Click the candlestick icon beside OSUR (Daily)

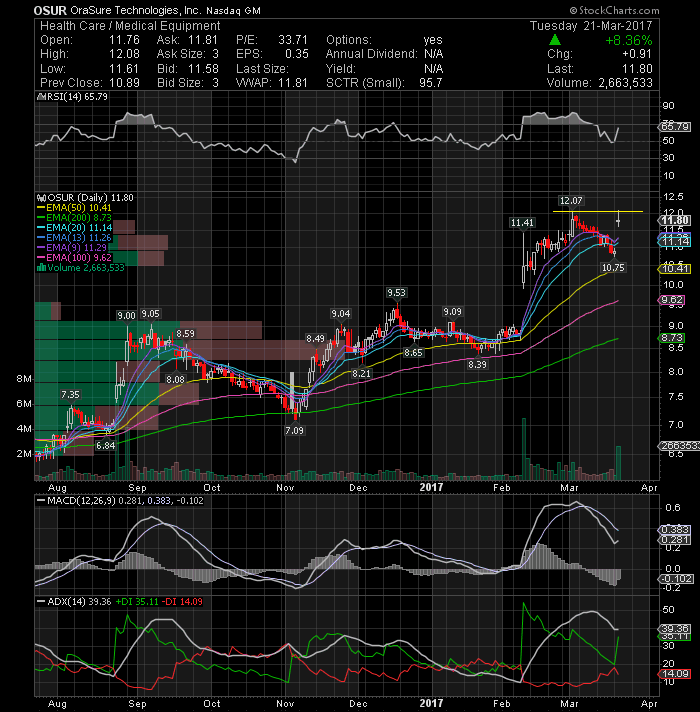41,198
